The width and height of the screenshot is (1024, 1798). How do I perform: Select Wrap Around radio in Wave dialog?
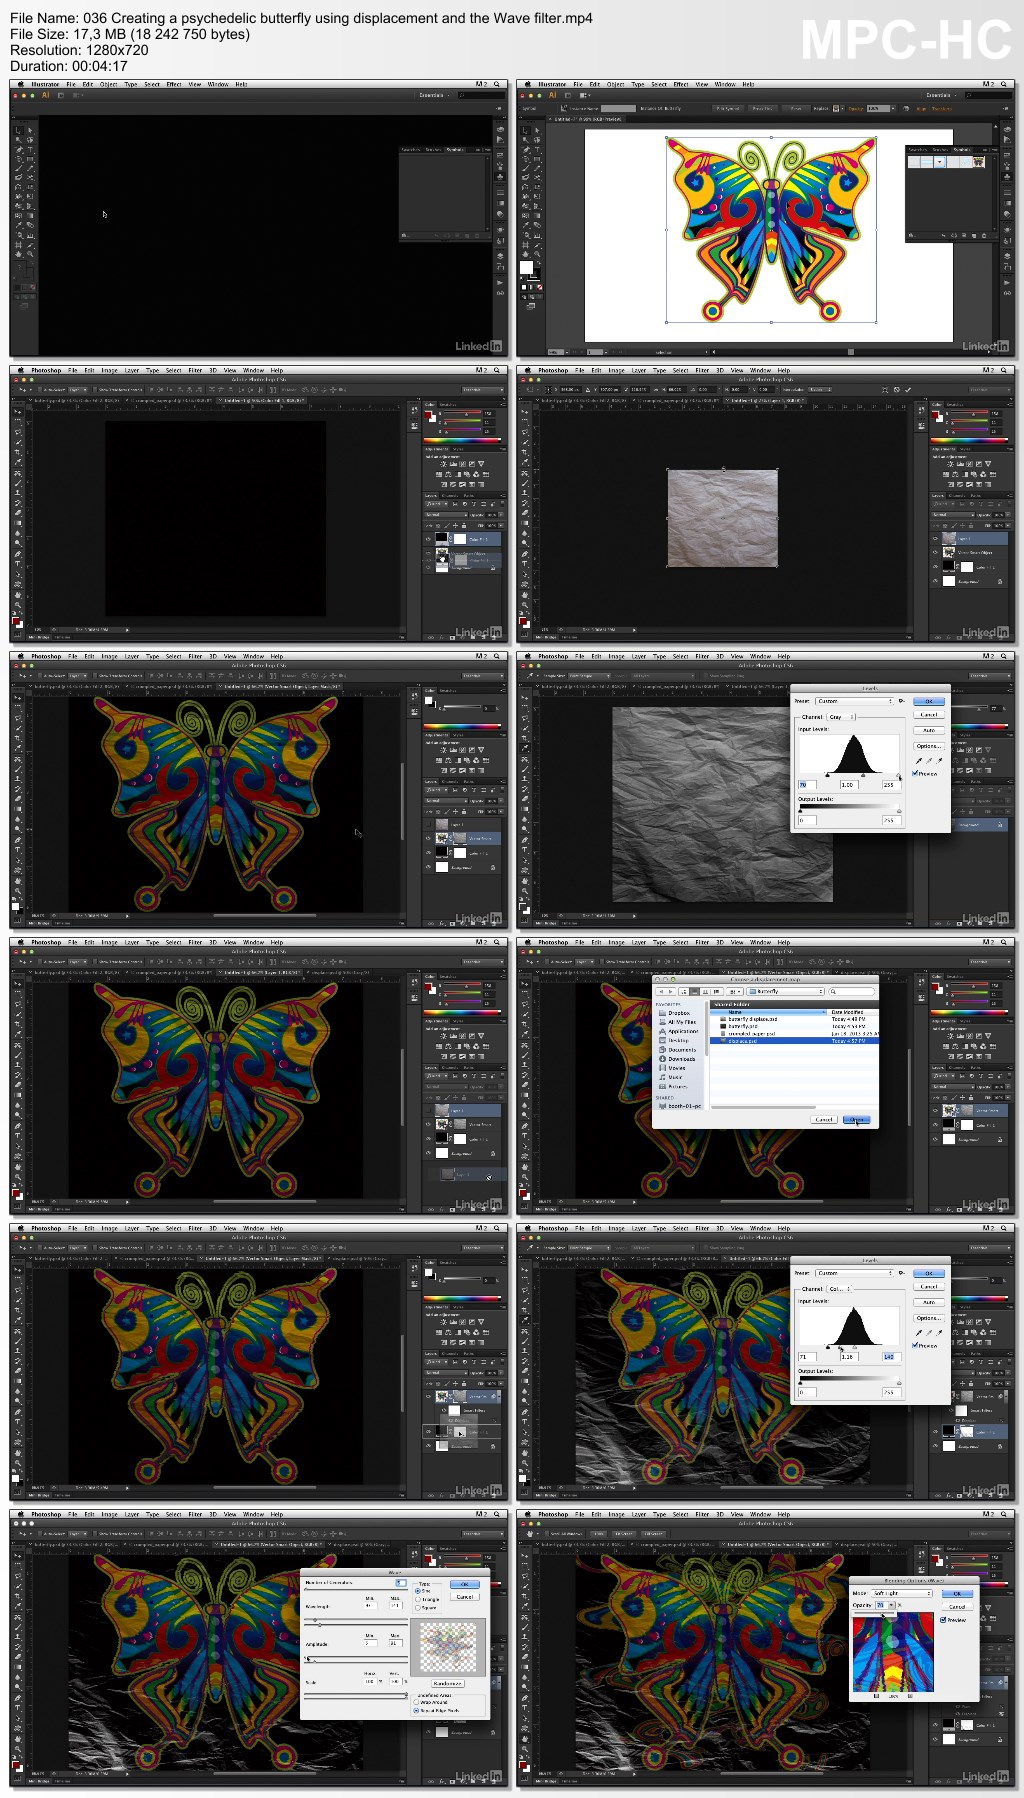416,1702
